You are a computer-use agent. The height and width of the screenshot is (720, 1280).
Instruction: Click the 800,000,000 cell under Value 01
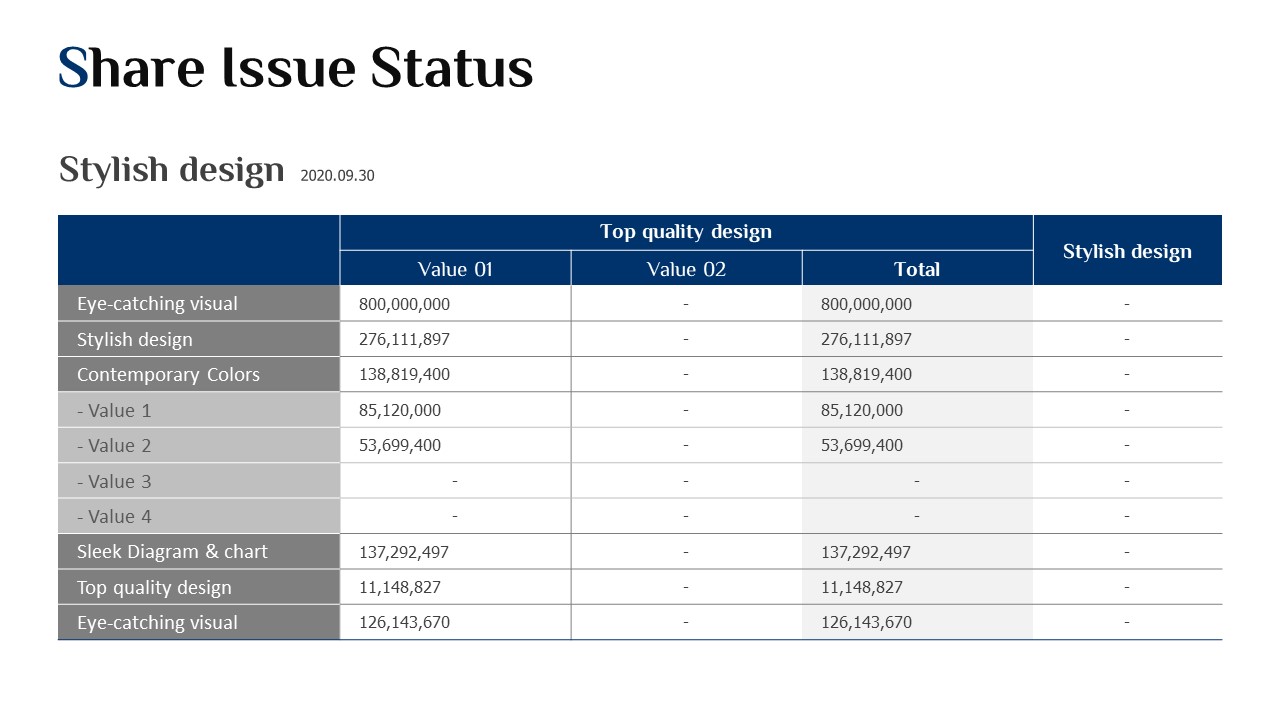(455, 303)
